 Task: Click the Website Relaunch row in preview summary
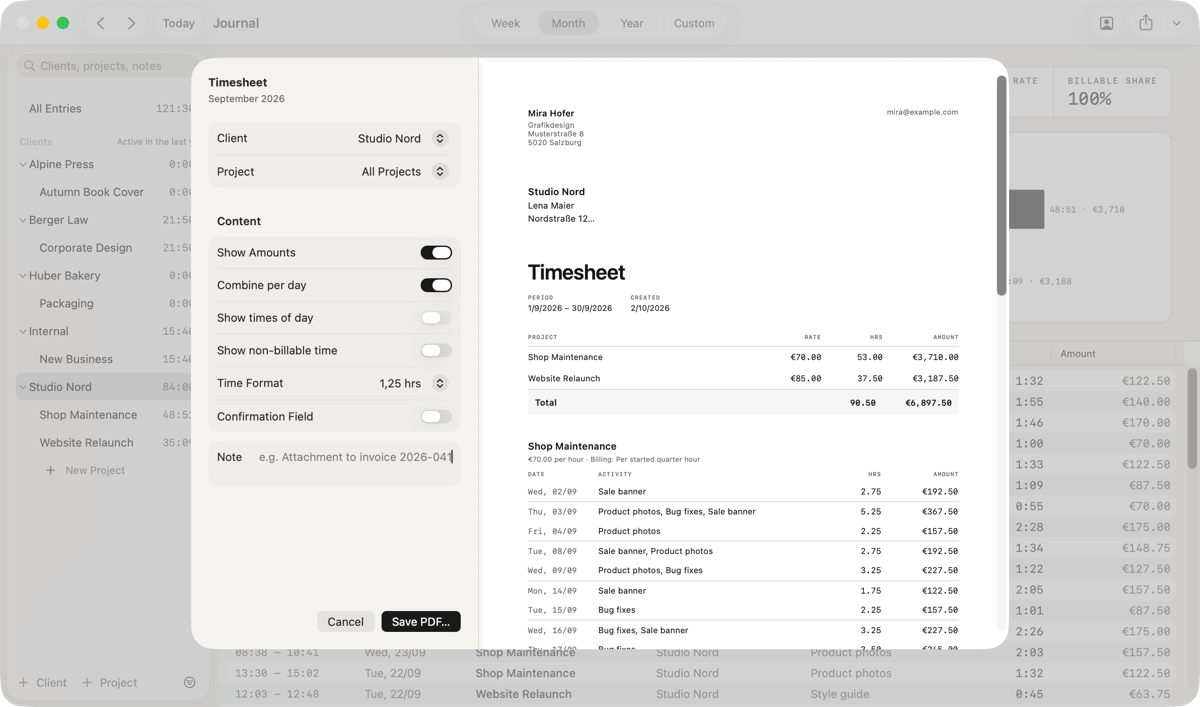[x=743, y=379]
